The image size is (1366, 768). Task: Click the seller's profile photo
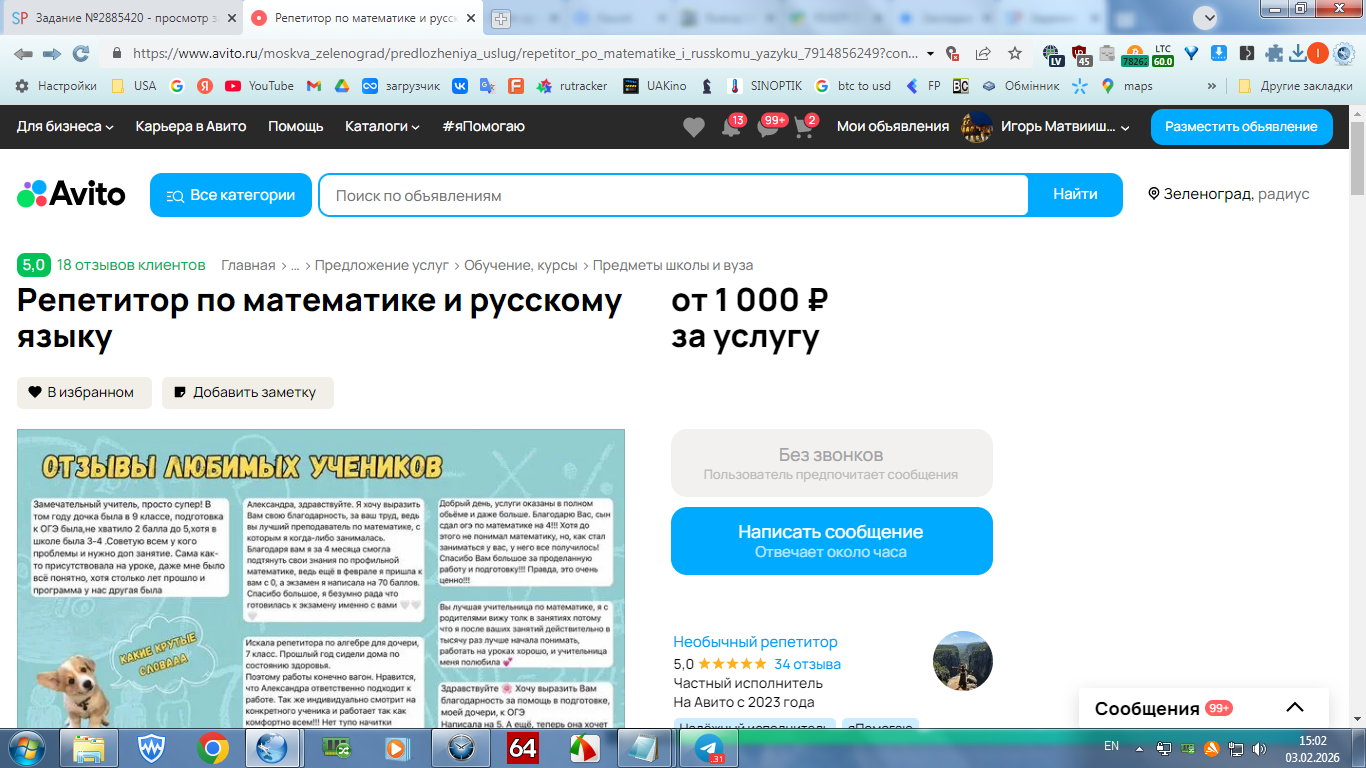point(962,661)
